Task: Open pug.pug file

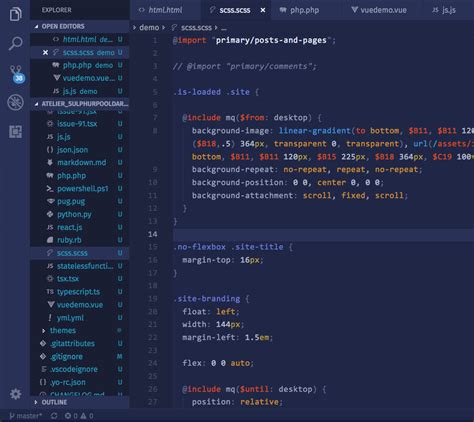Action: pyautogui.click(x=80, y=201)
